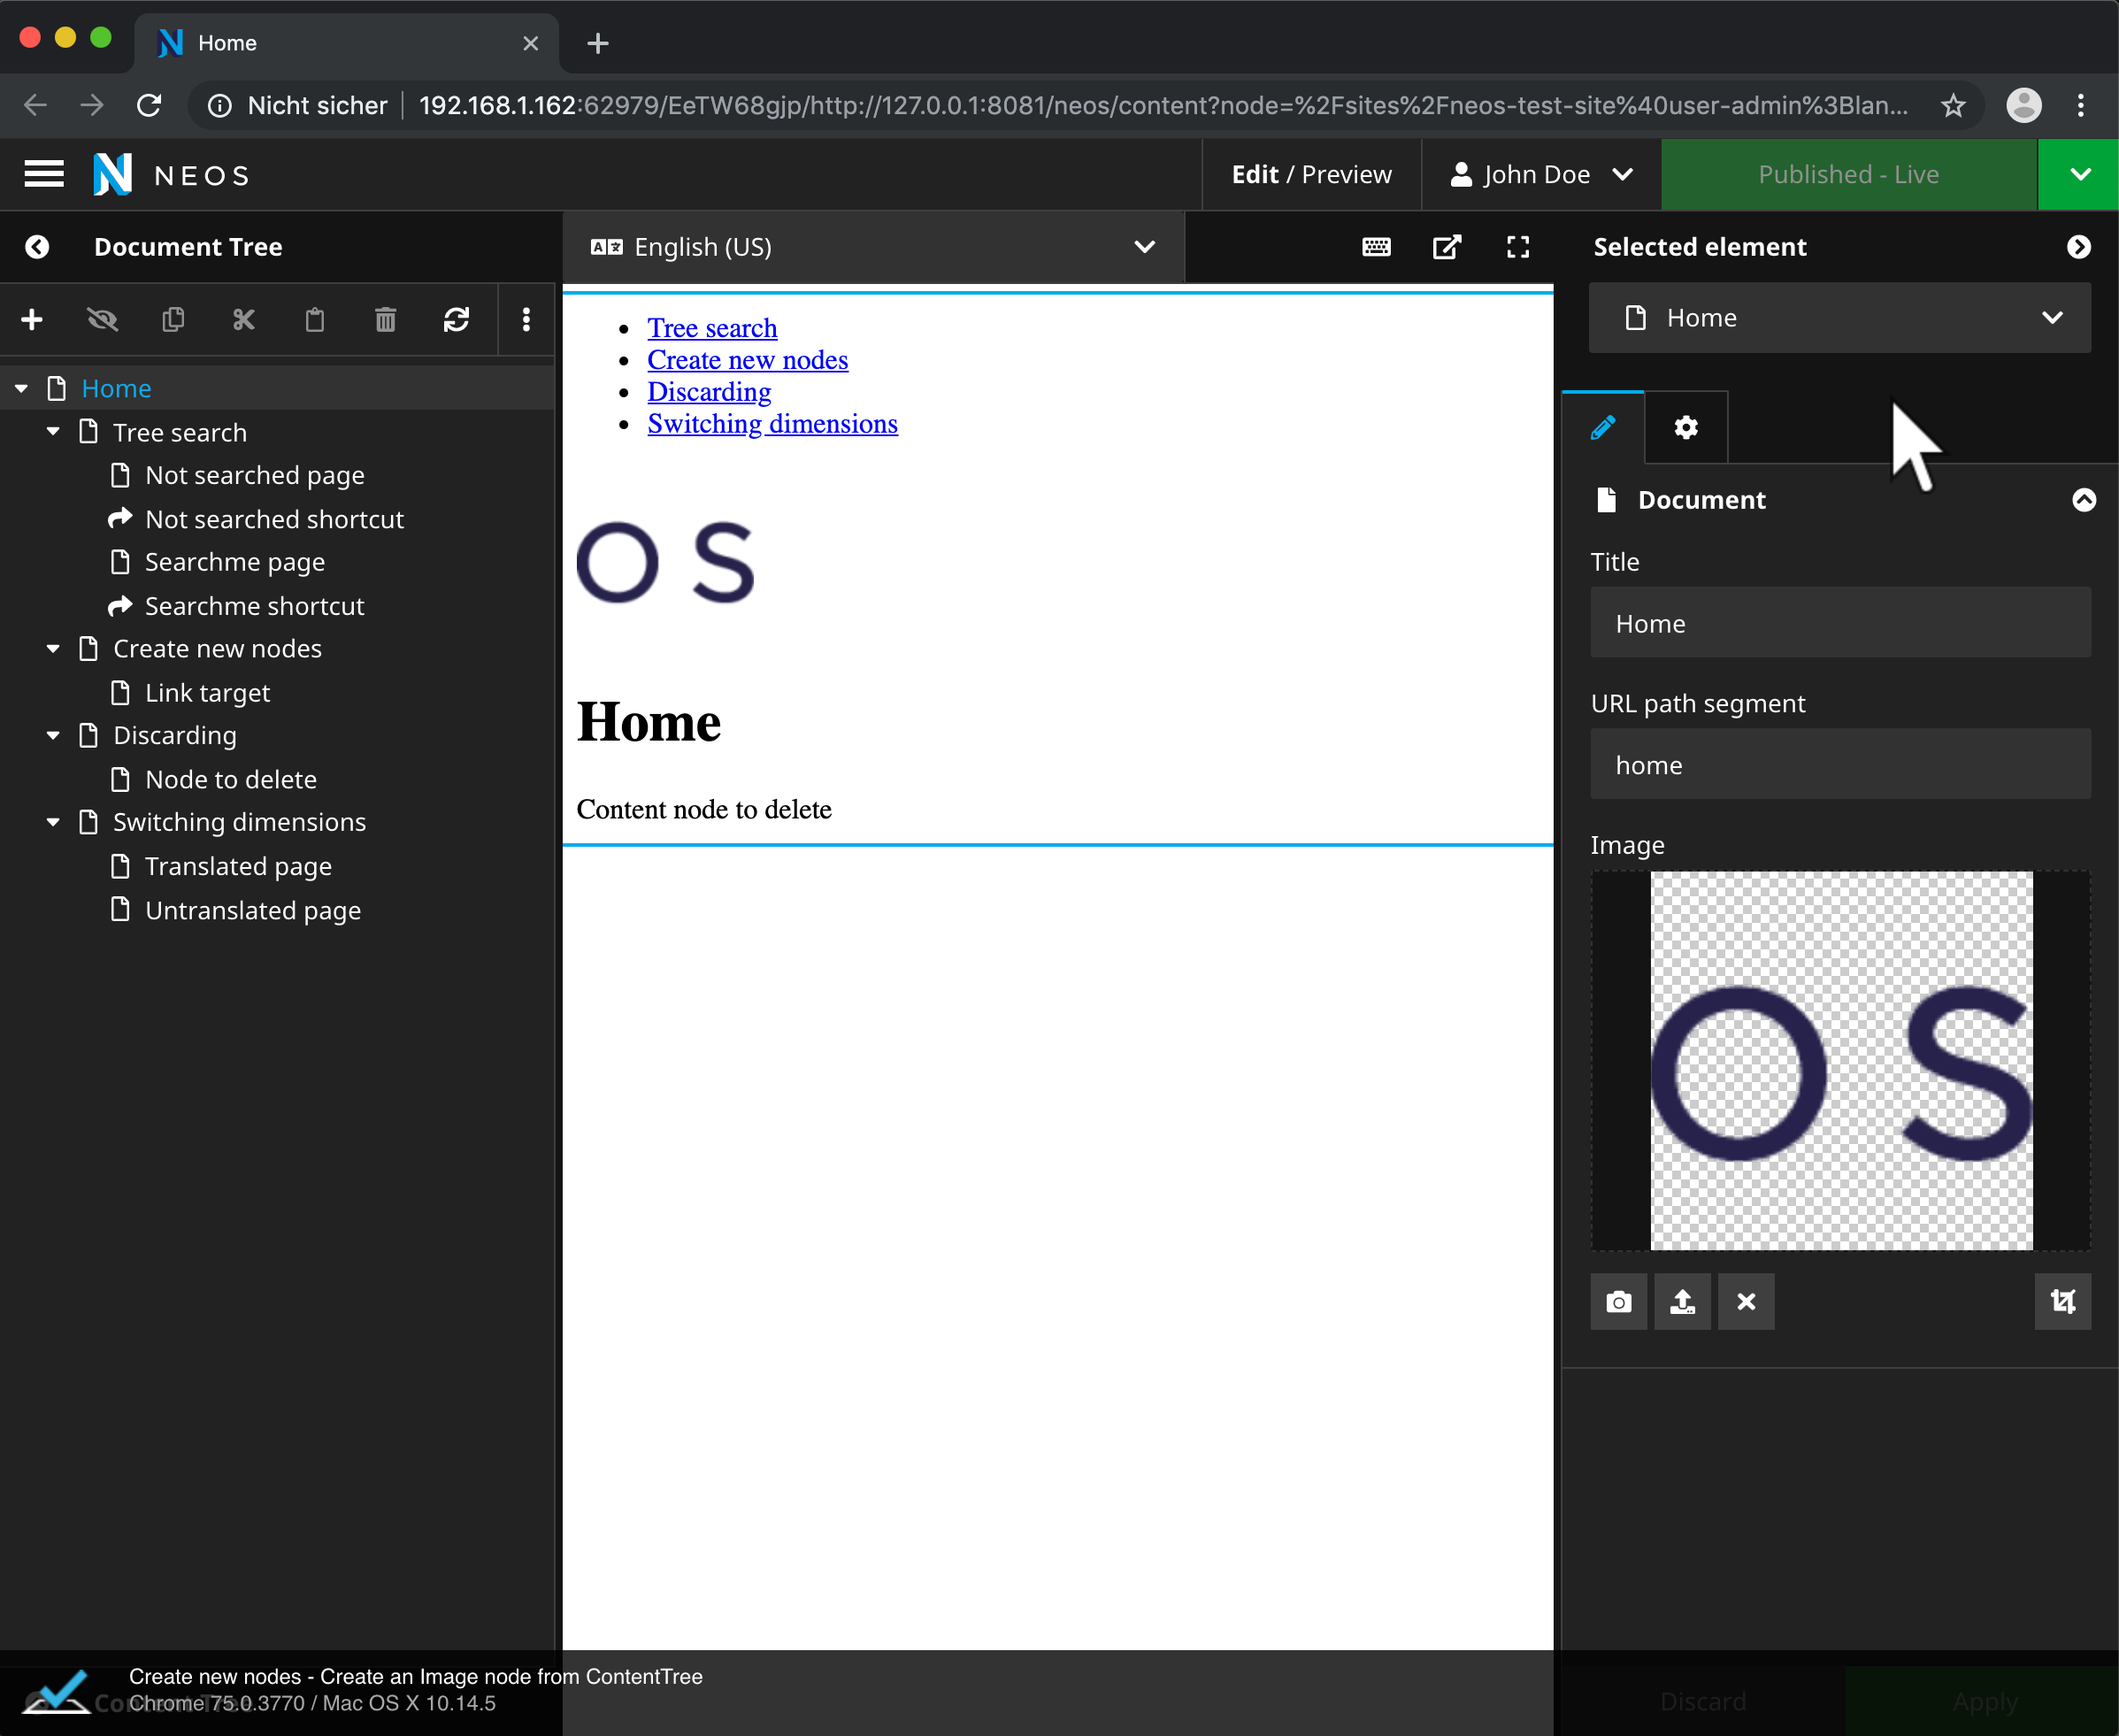Click the Published - Live button
2119x1736 pixels.
[x=1848, y=174]
